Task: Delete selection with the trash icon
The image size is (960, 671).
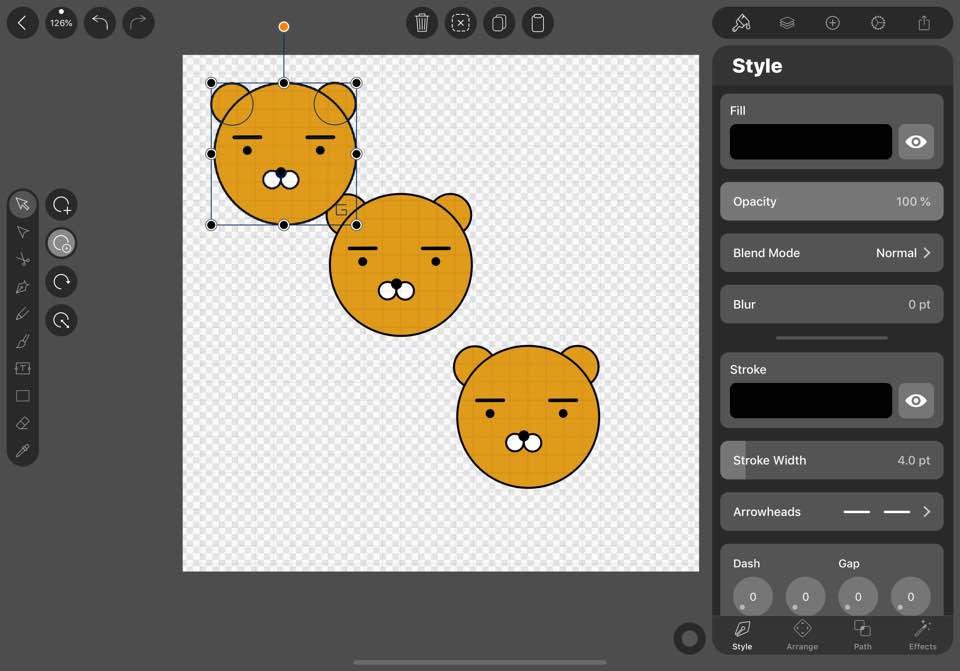Action: pyautogui.click(x=422, y=23)
